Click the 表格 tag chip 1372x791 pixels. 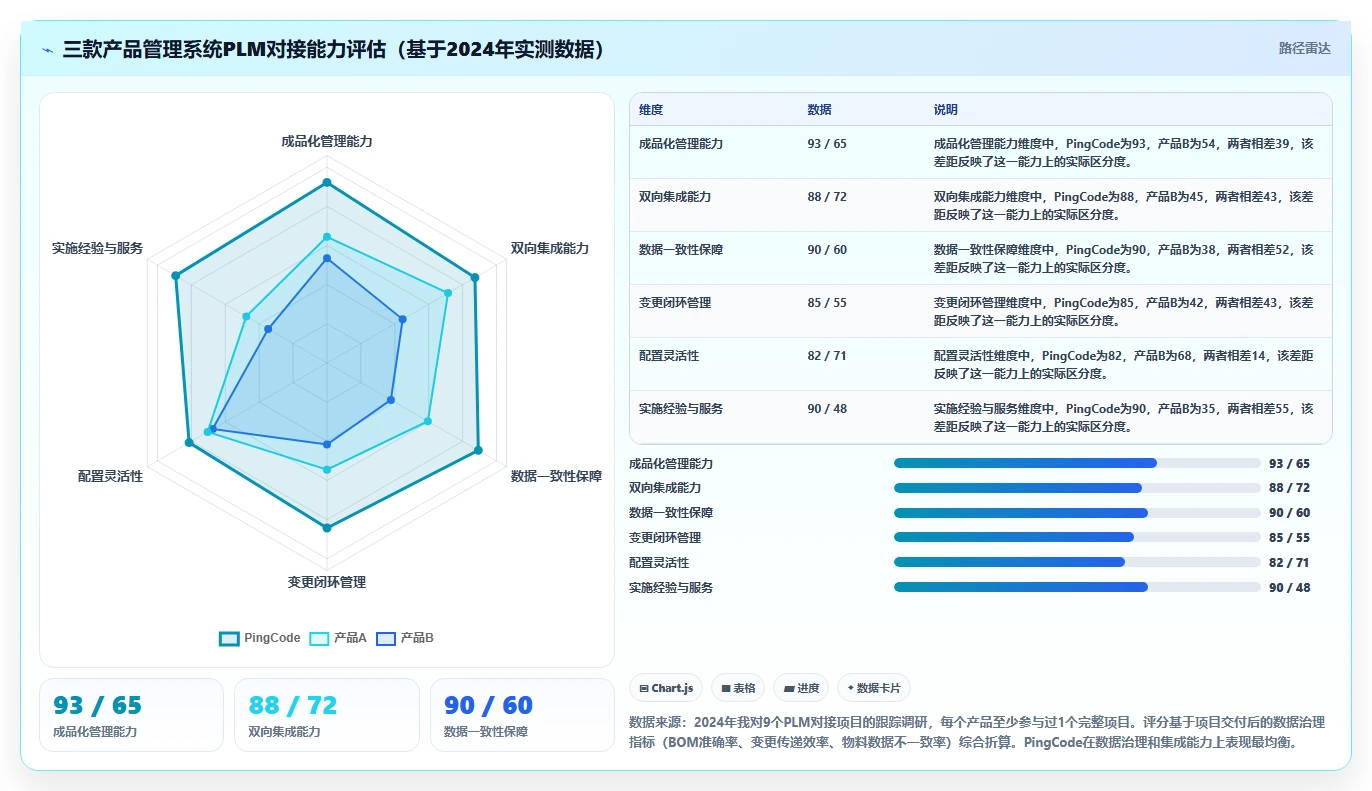tap(738, 688)
